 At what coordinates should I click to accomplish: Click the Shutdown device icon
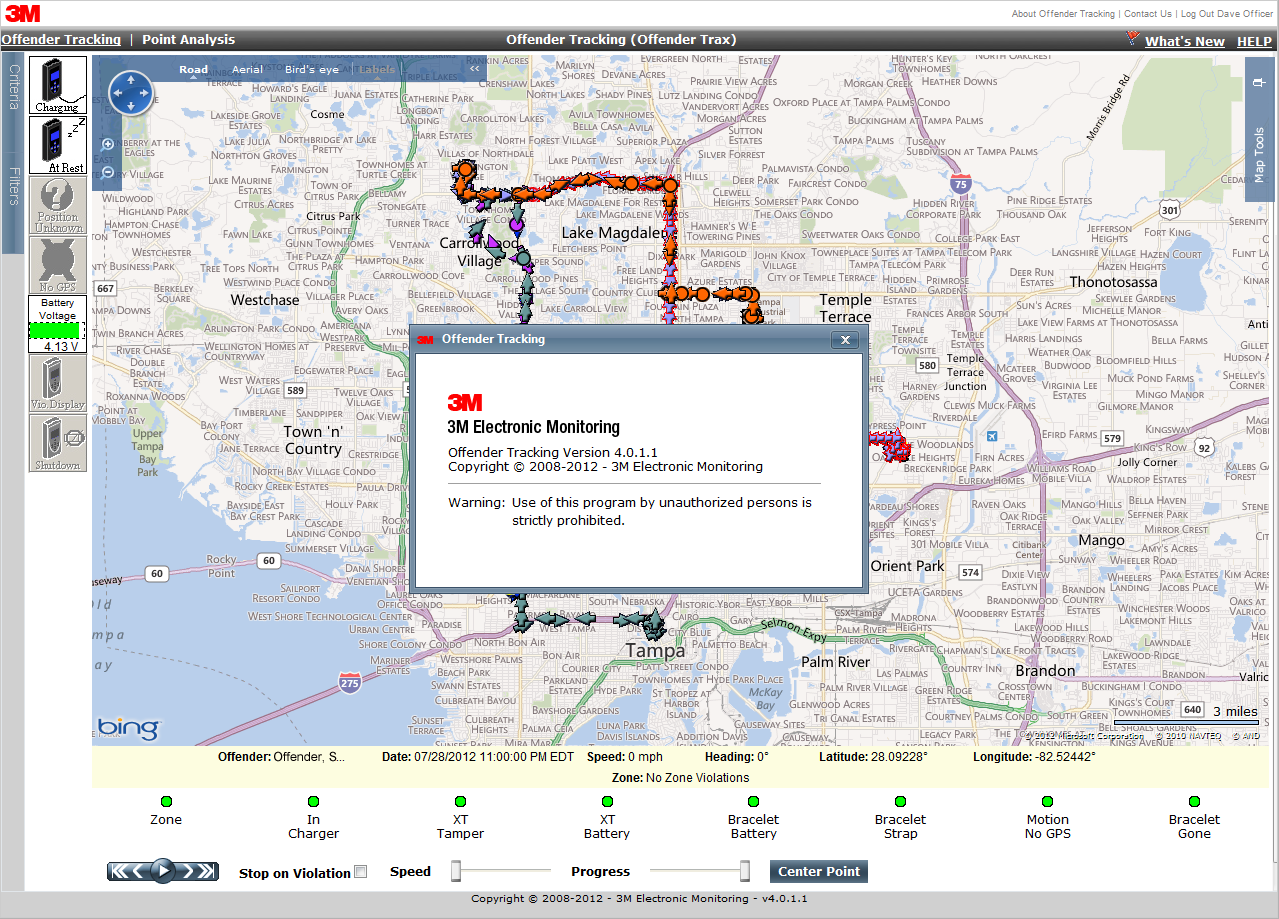57,443
